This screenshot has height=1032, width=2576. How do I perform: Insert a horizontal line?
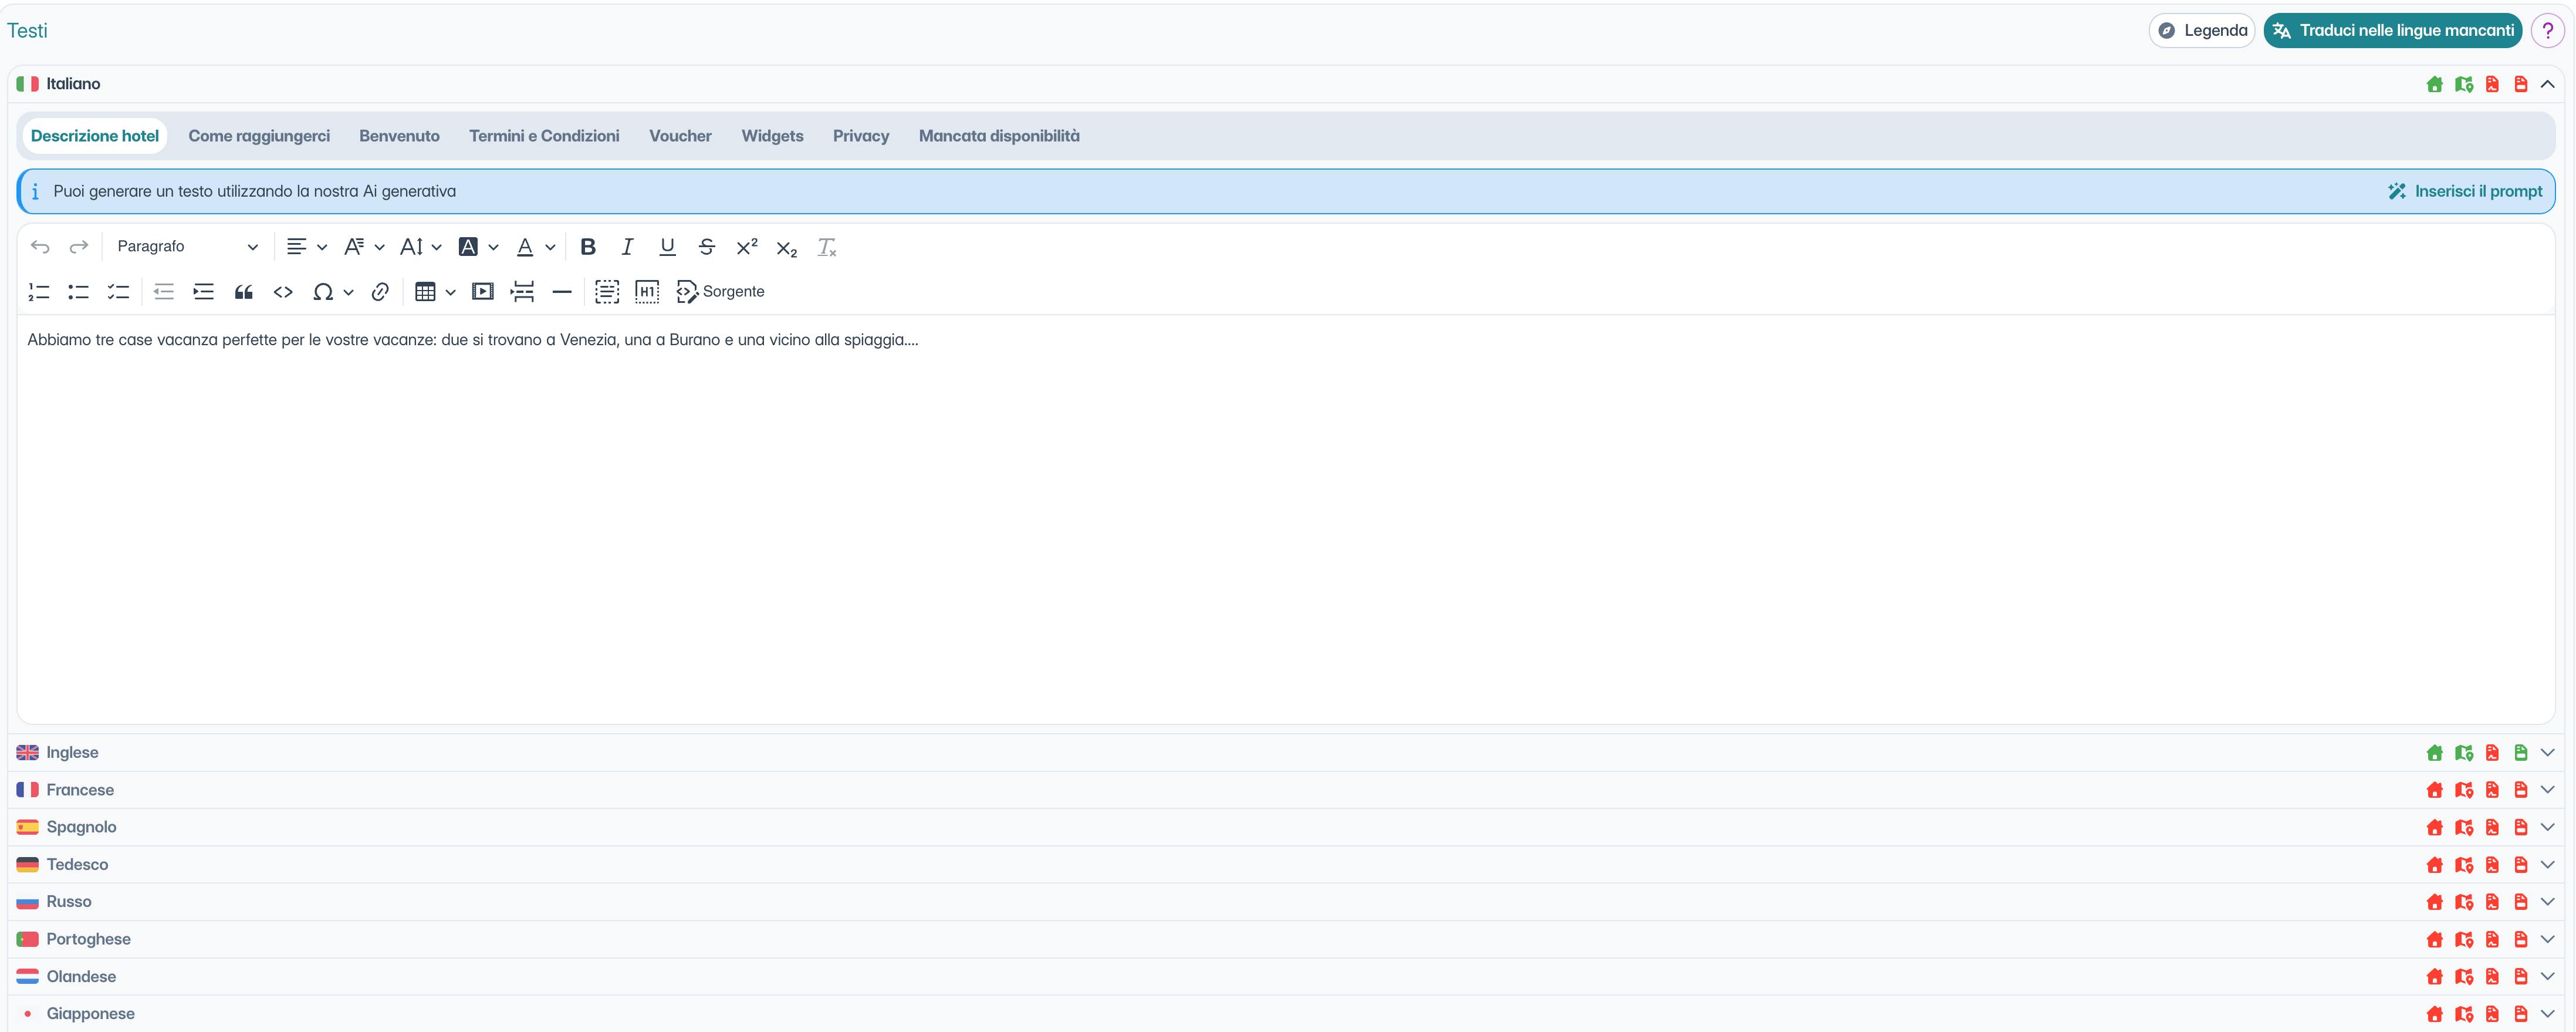pos(562,292)
